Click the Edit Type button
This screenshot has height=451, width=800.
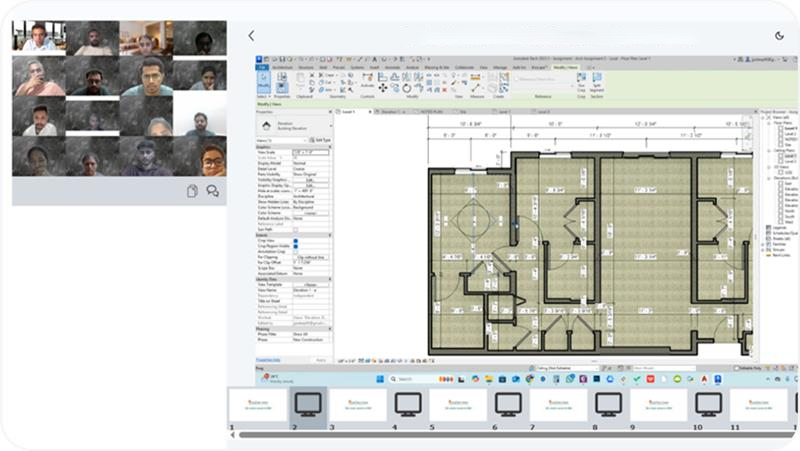click(320, 140)
